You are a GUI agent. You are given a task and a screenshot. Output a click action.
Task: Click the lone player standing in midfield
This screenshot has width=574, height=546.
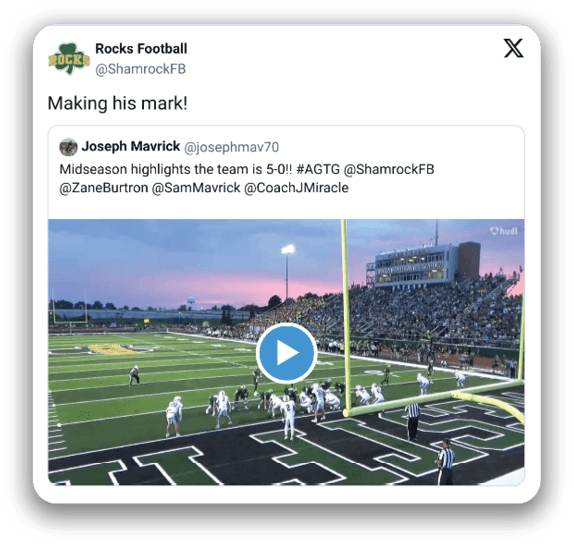click(134, 375)
